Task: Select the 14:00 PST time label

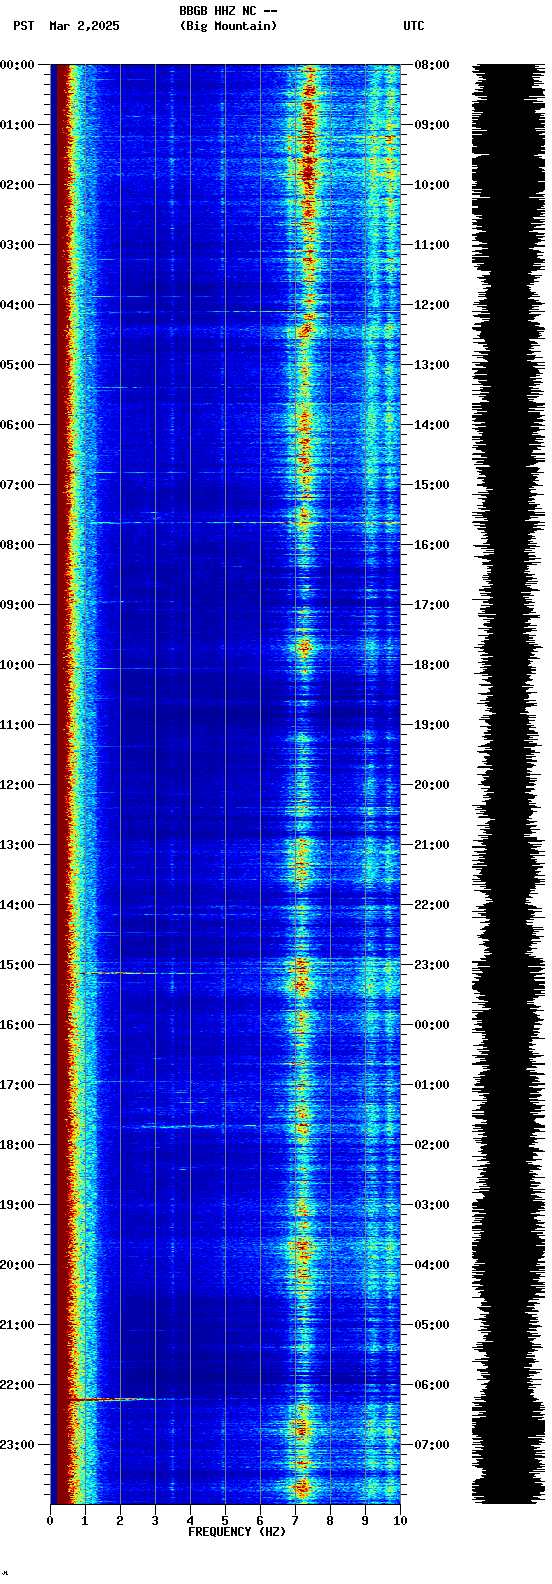Action: click(x=18, y=905)
